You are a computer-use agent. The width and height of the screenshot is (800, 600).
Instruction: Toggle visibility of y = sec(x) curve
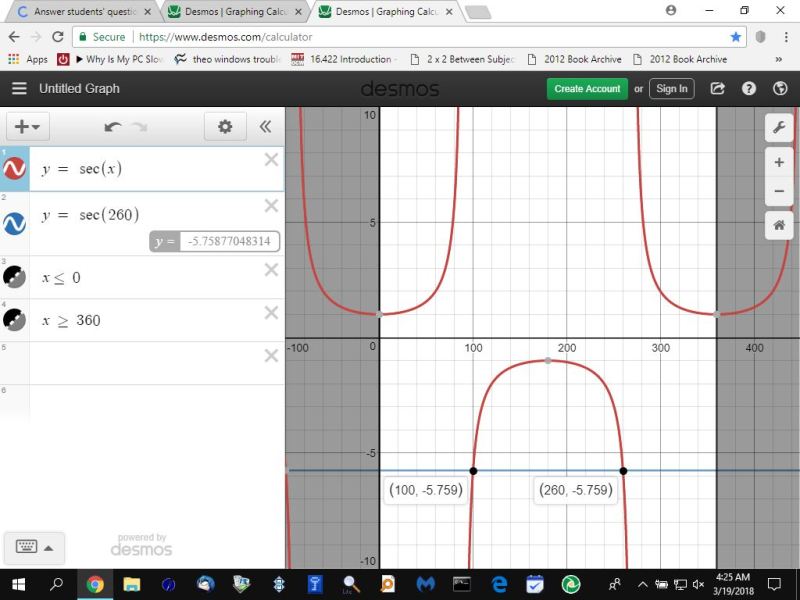14,168
